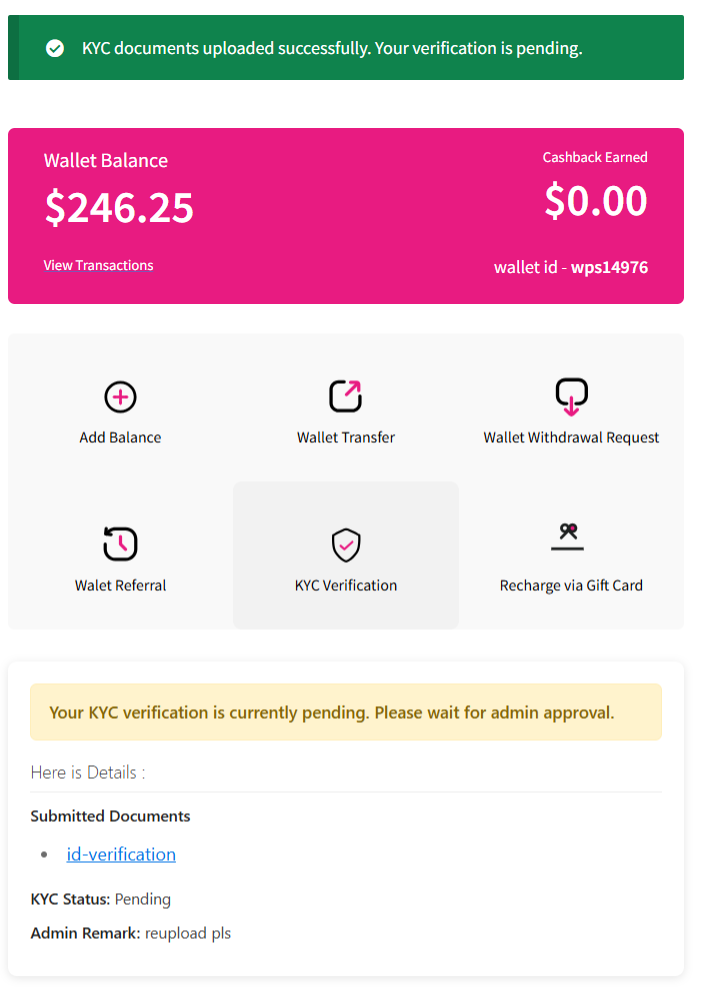
Task: Click the Wallet Withdrawal Request icon
Action: coord(571,395)
